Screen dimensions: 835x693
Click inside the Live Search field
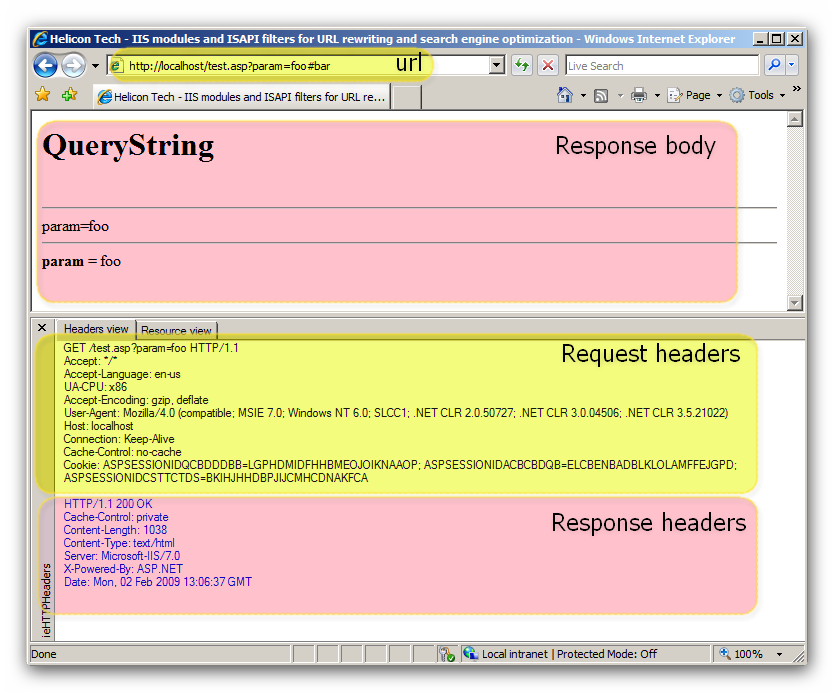click(x=660, y=66)
